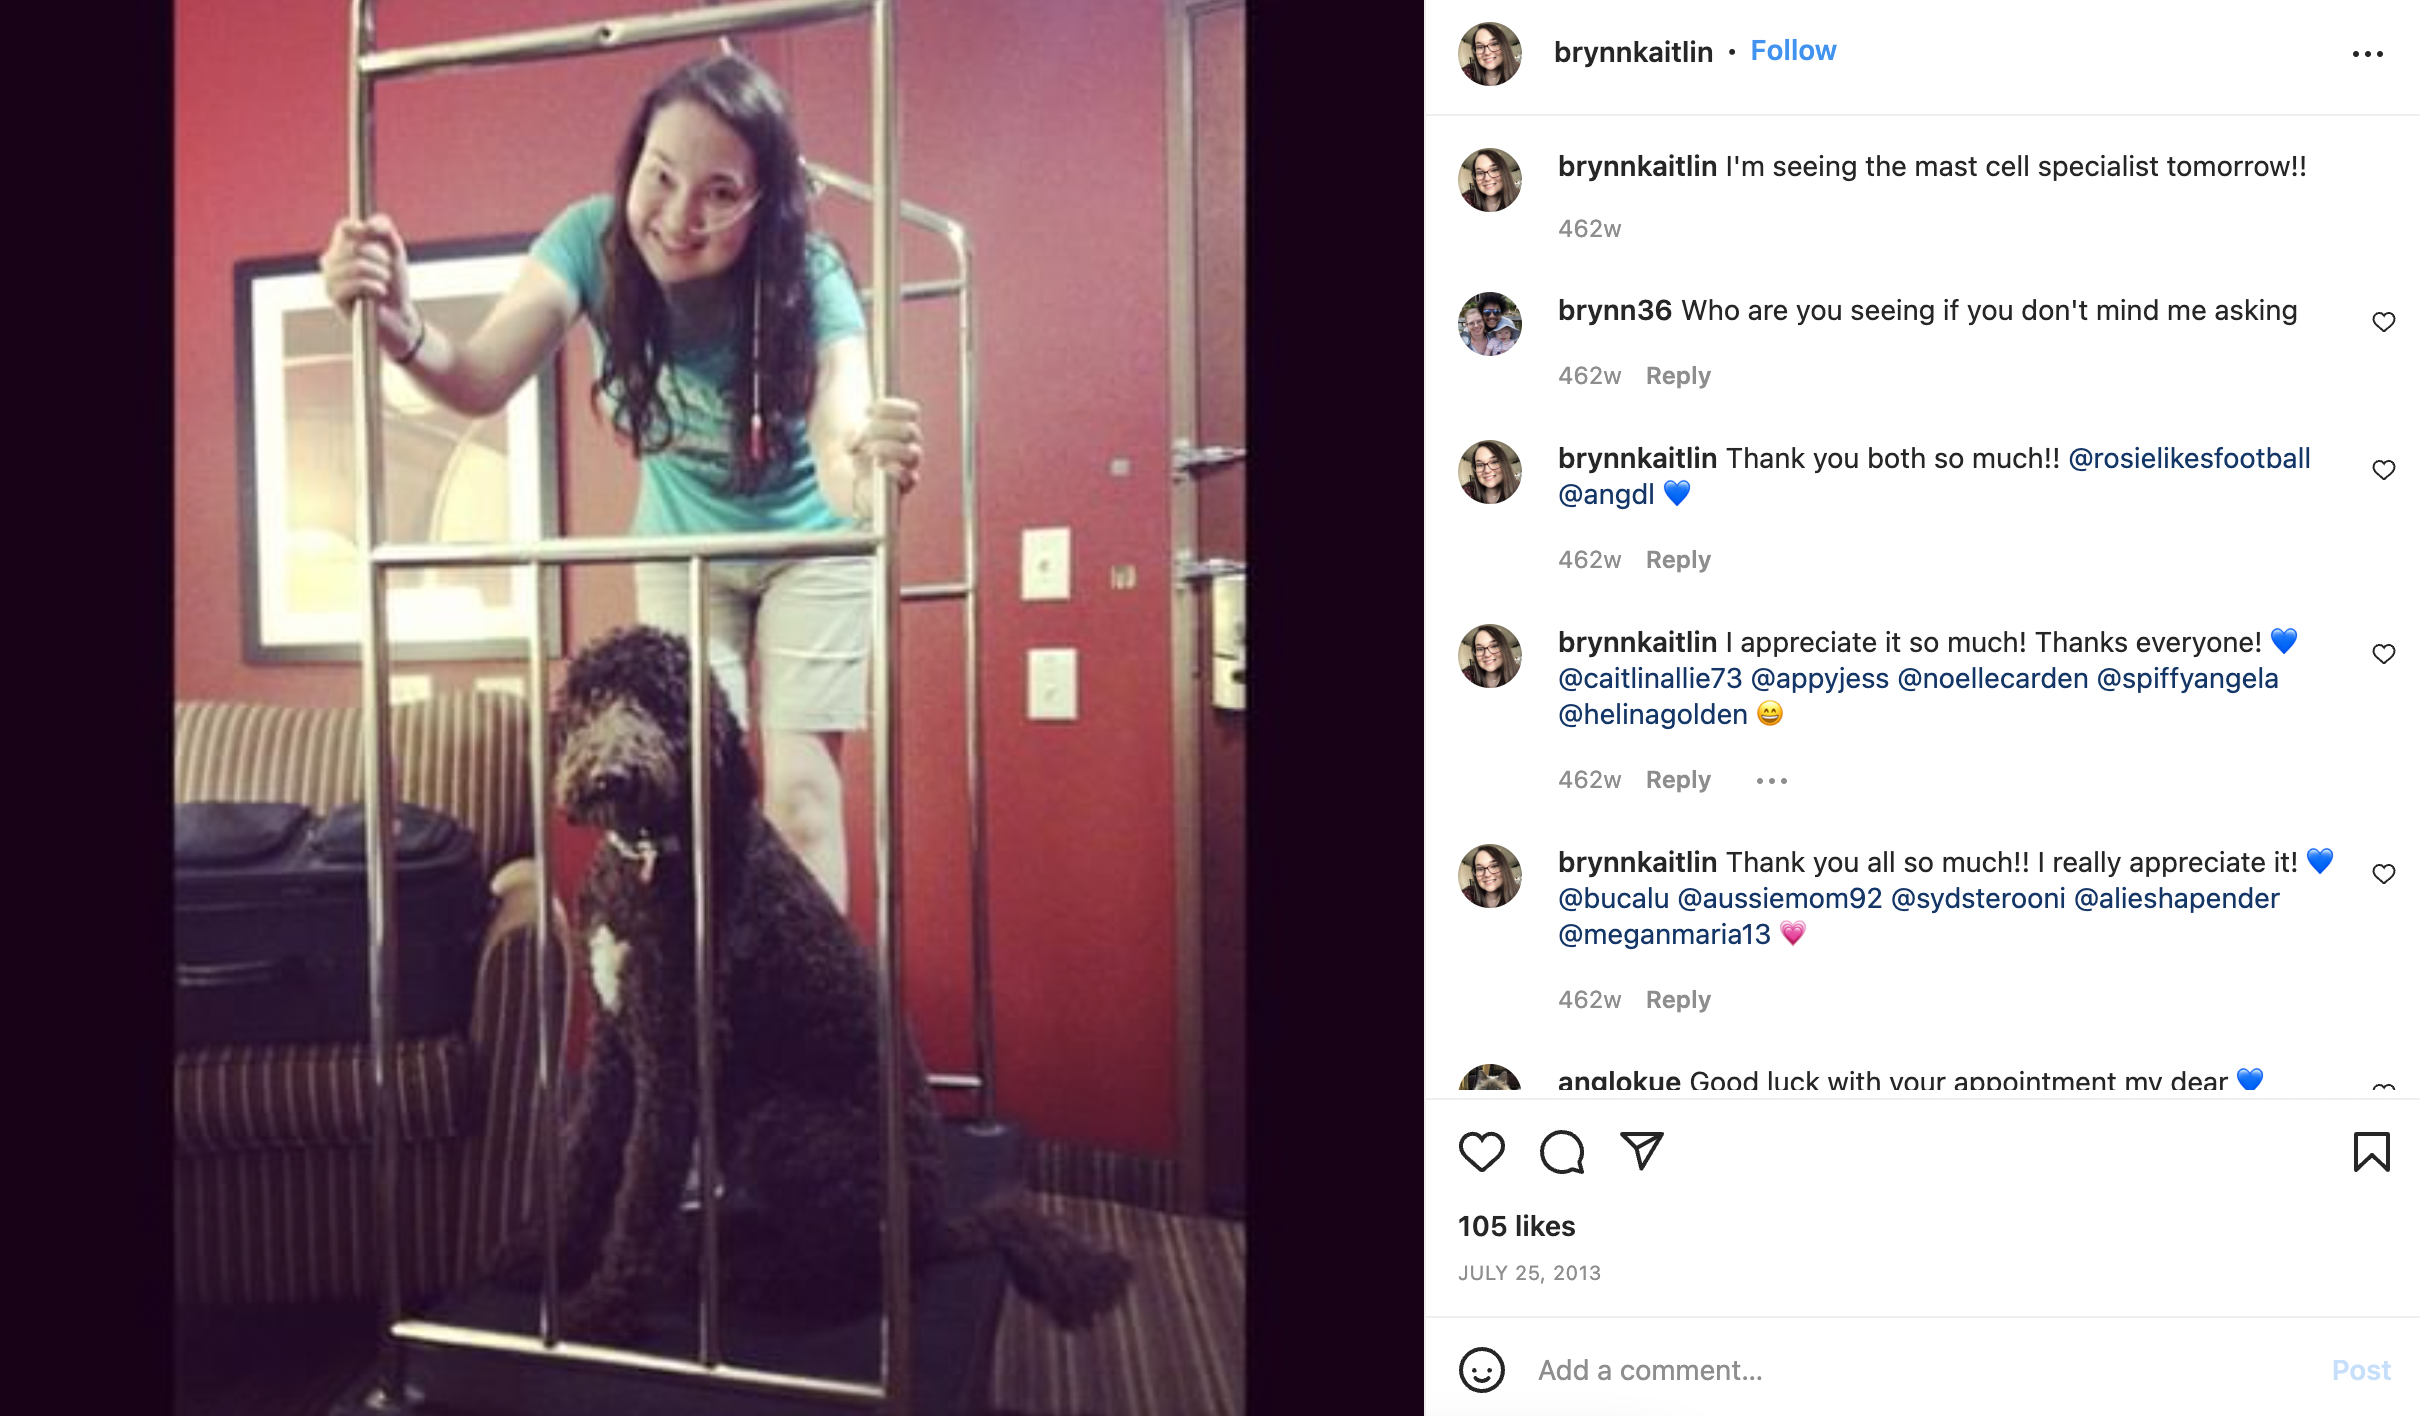The image size is (2420, 1416).
Task: Like the brynn36 comment
Action: [2383, 322]
